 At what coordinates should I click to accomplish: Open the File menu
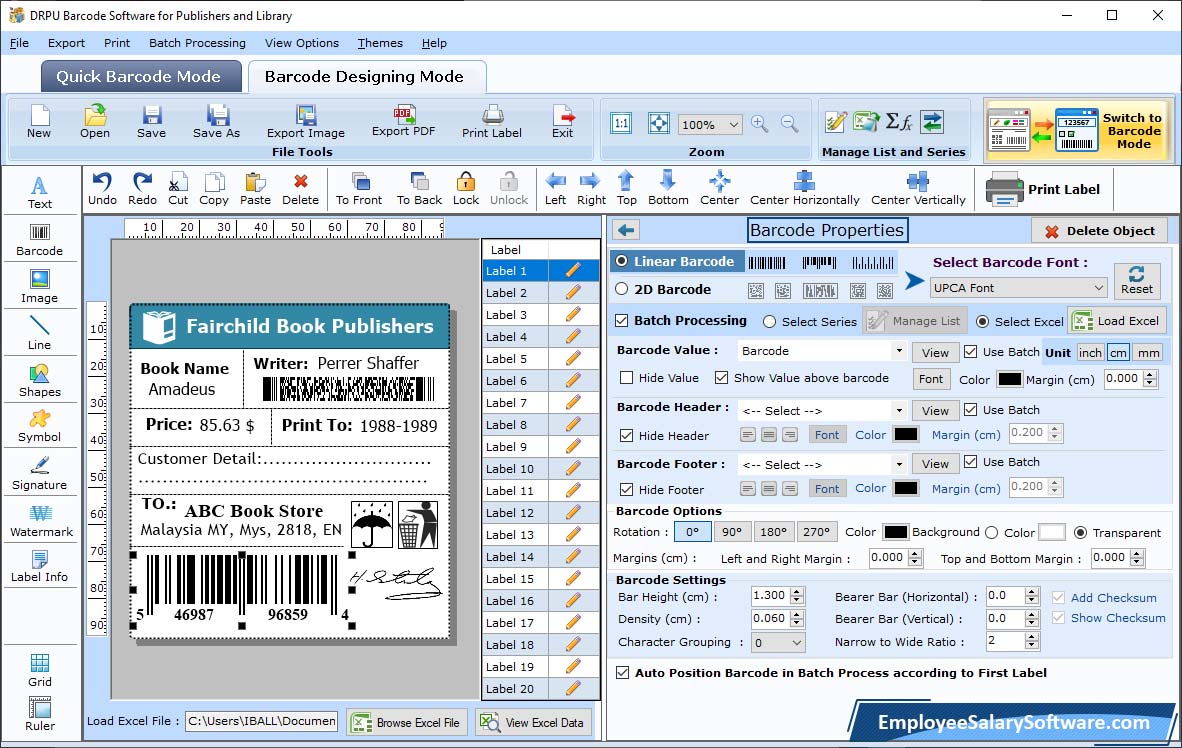point(19,43)
